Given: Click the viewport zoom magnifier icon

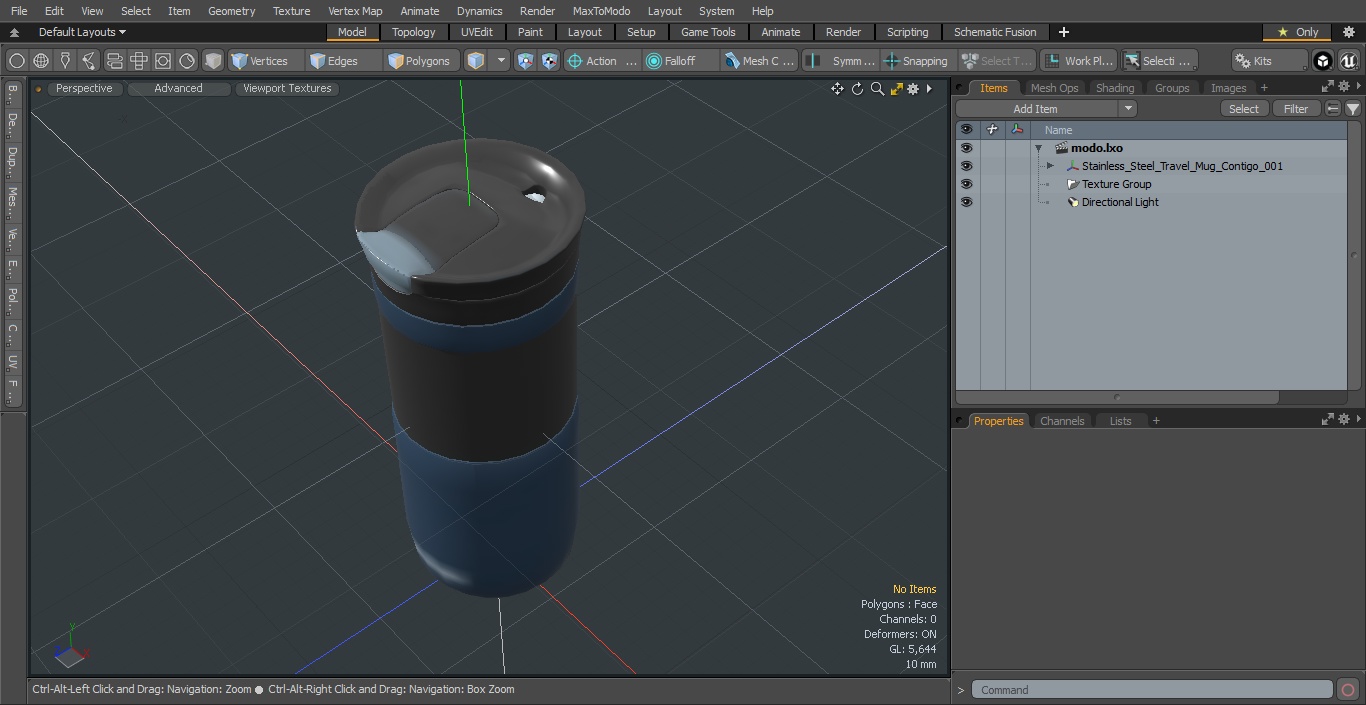Looking at the screenshot, I should click(877, 89).
